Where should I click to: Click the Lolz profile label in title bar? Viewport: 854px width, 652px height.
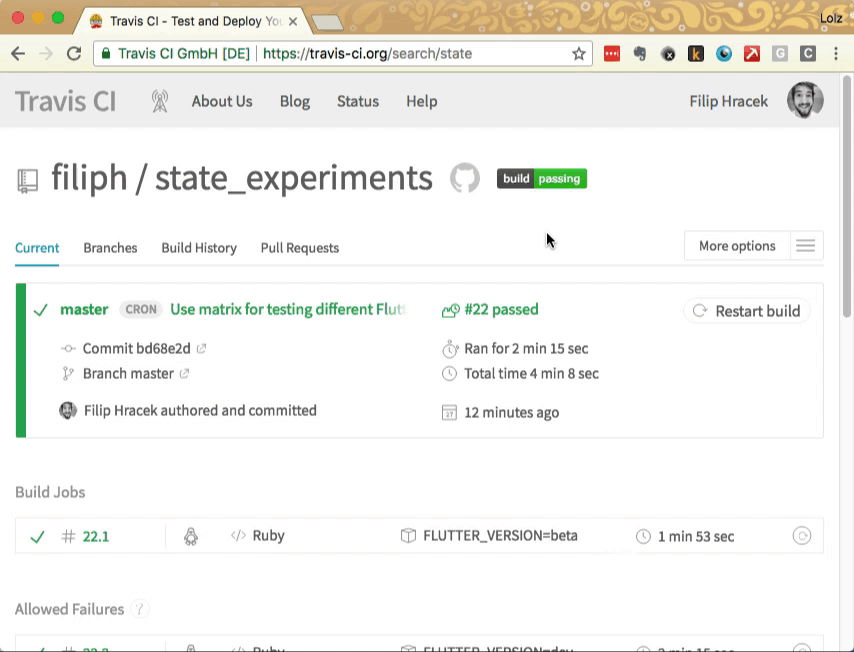click(x=831, y=18)
